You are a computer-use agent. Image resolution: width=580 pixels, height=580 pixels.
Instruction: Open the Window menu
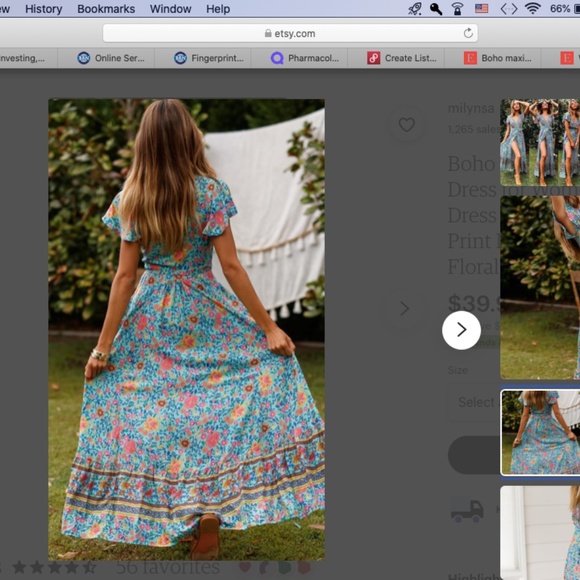click(x=171, y=9)
